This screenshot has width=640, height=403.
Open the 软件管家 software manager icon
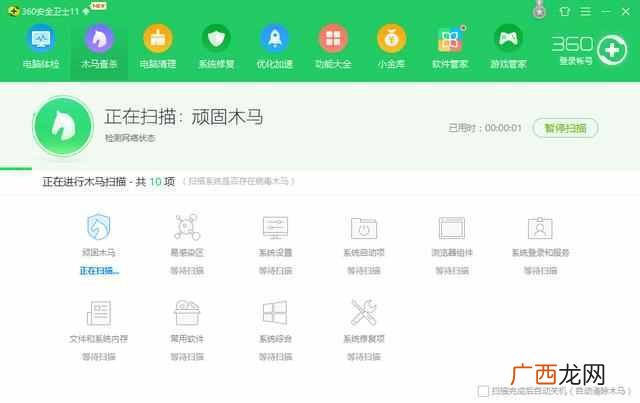[x=450, y=40]
